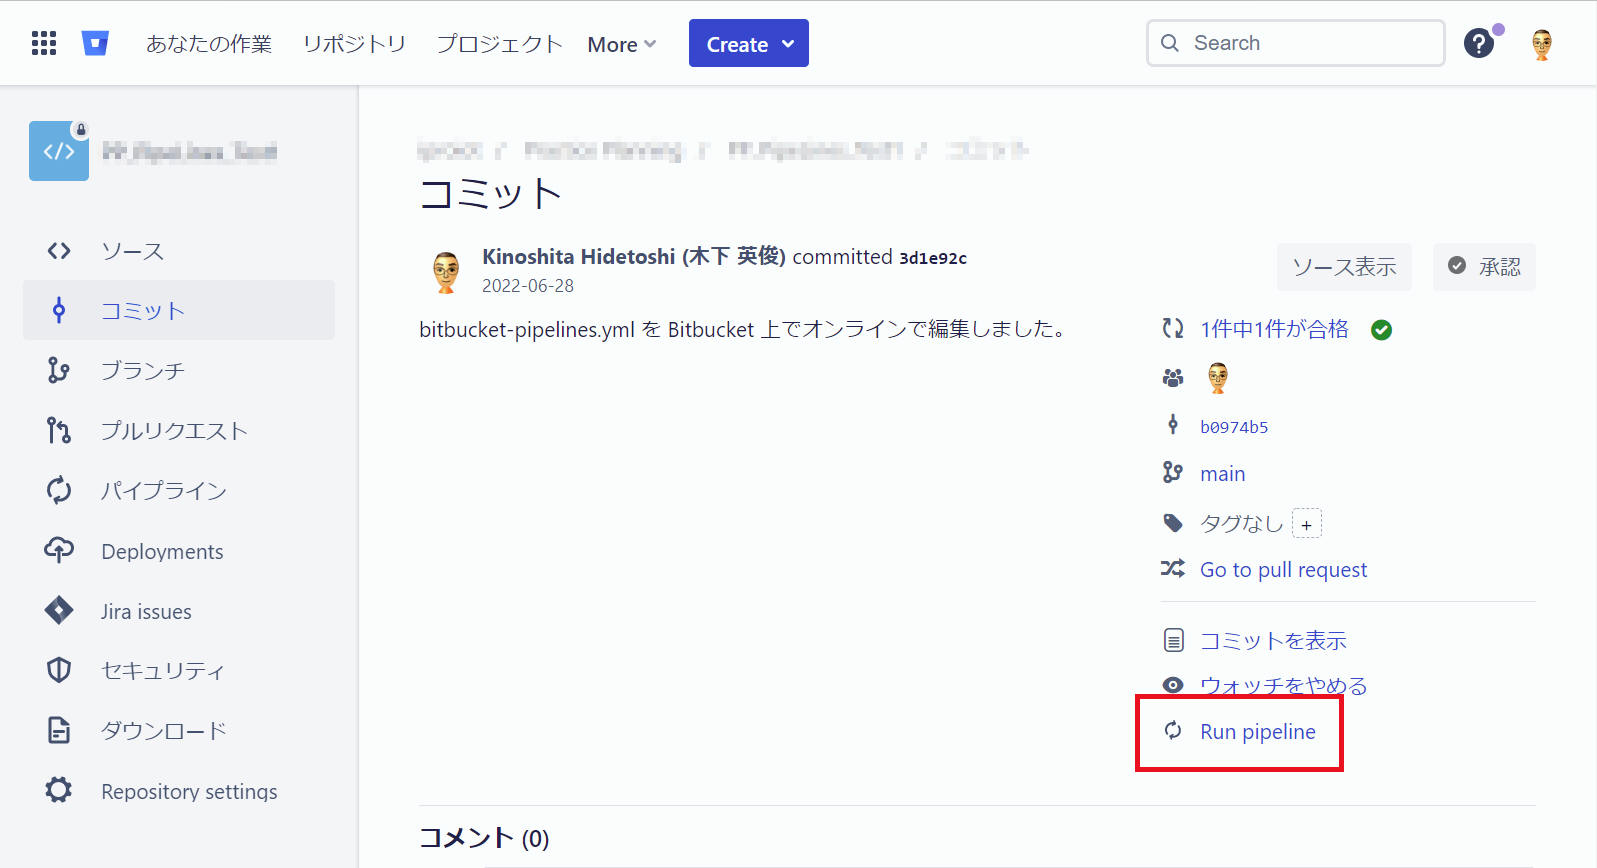Viewport: 1597px width, 868px height.
Task: Click the ソース表示 button
Action: pos(1343,267)
